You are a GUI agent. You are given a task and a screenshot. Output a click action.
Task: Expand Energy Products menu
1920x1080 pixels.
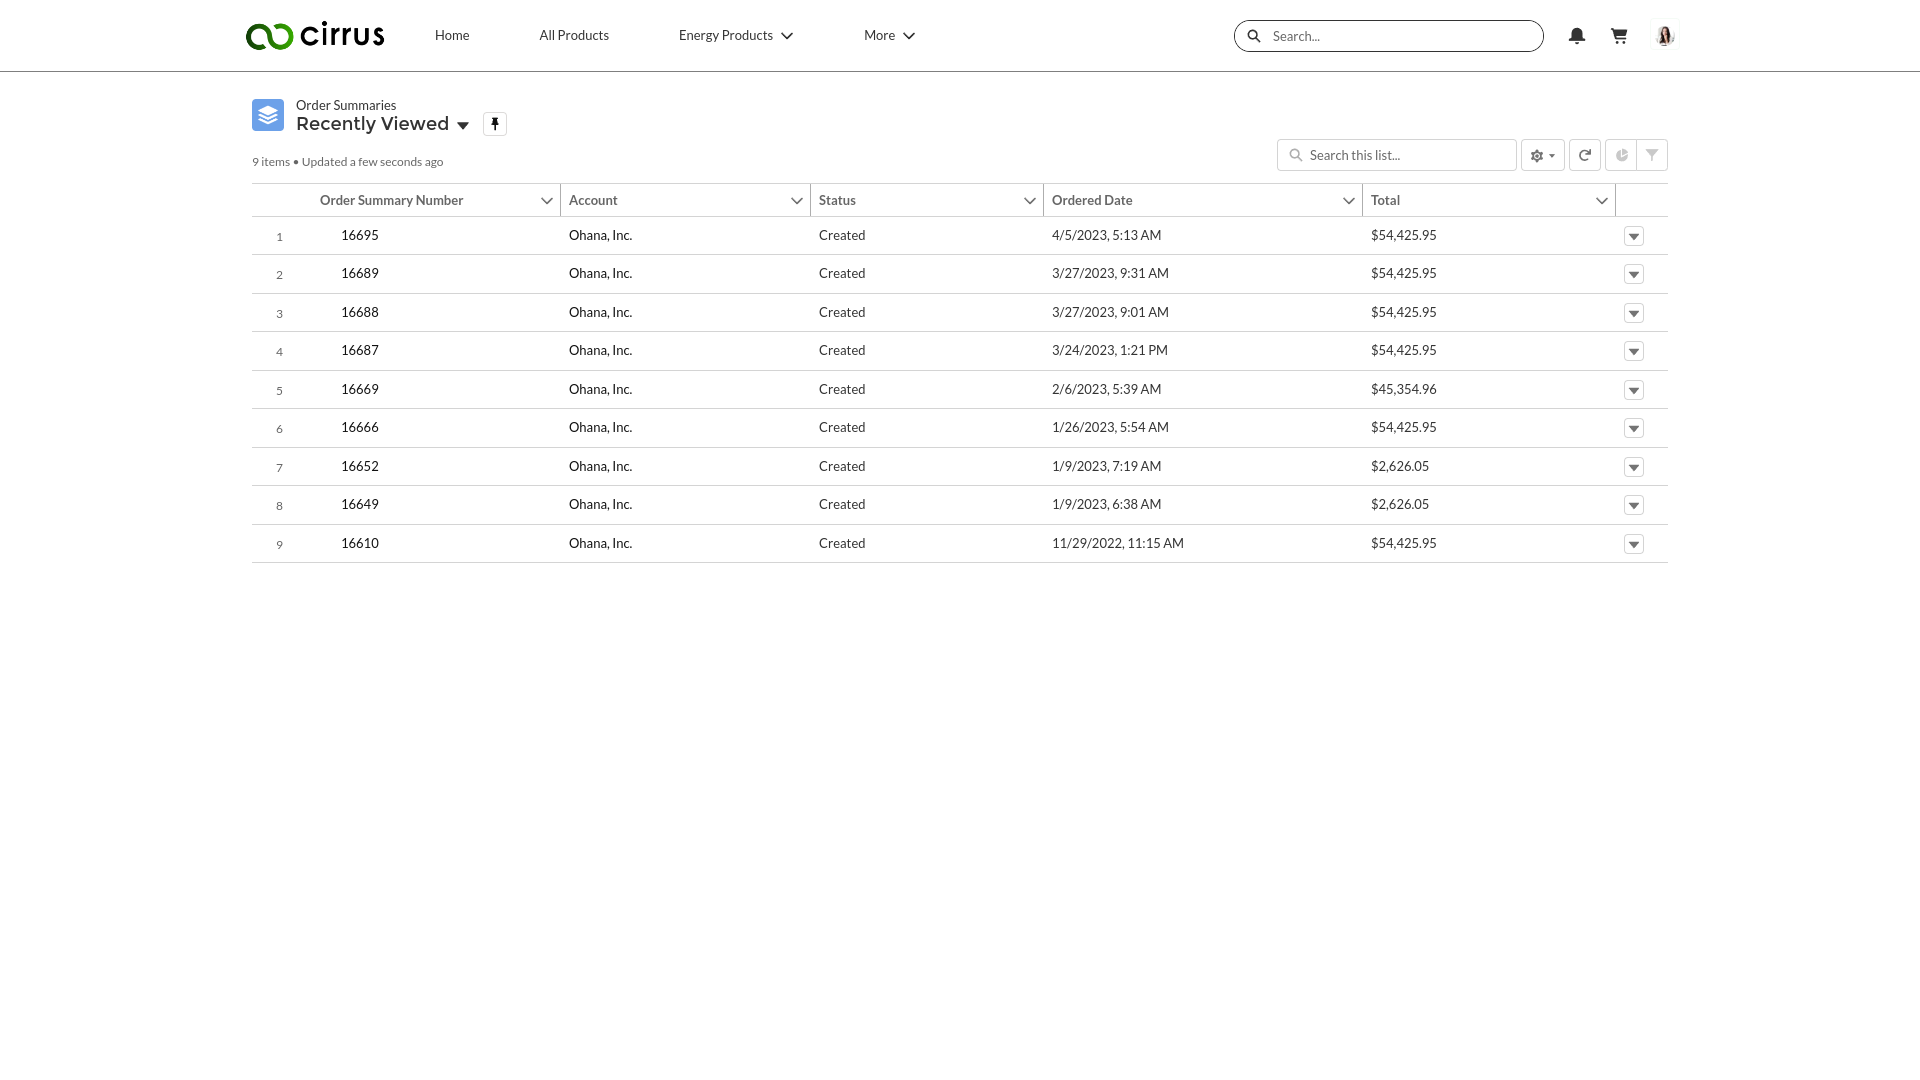pyautogui.click(x=736, y=35)
